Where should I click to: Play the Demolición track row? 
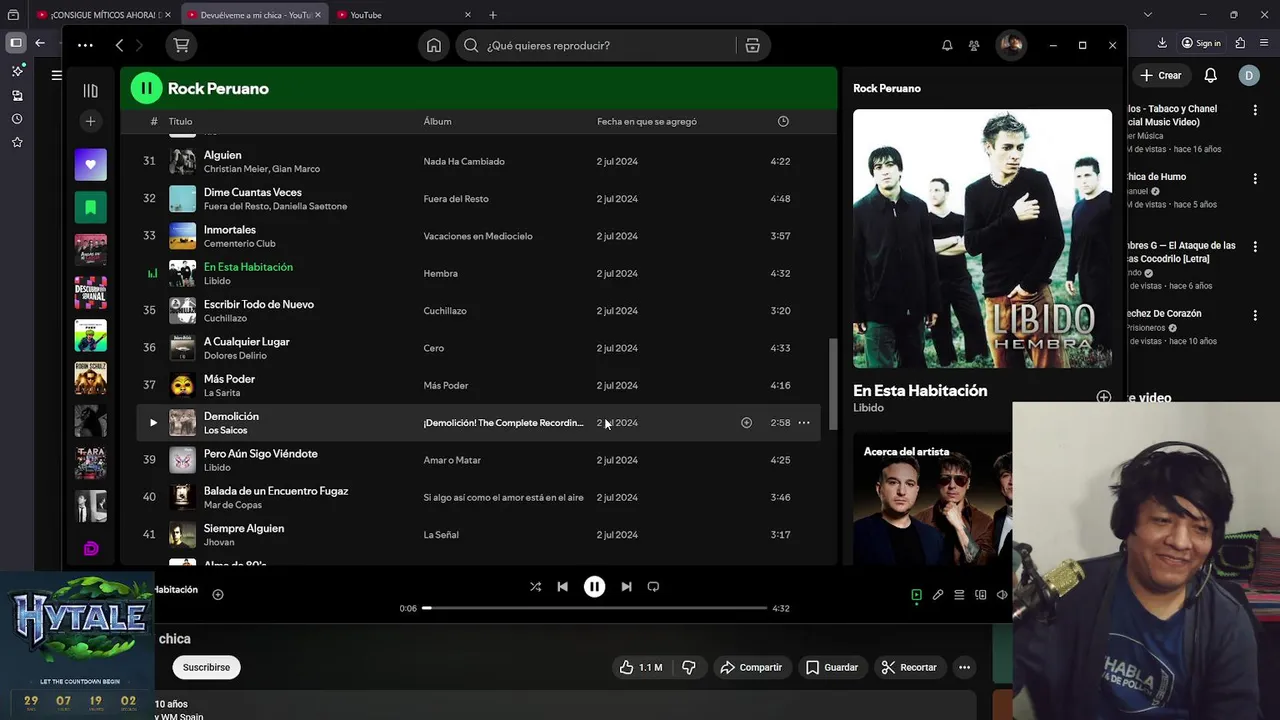(153, 423)
